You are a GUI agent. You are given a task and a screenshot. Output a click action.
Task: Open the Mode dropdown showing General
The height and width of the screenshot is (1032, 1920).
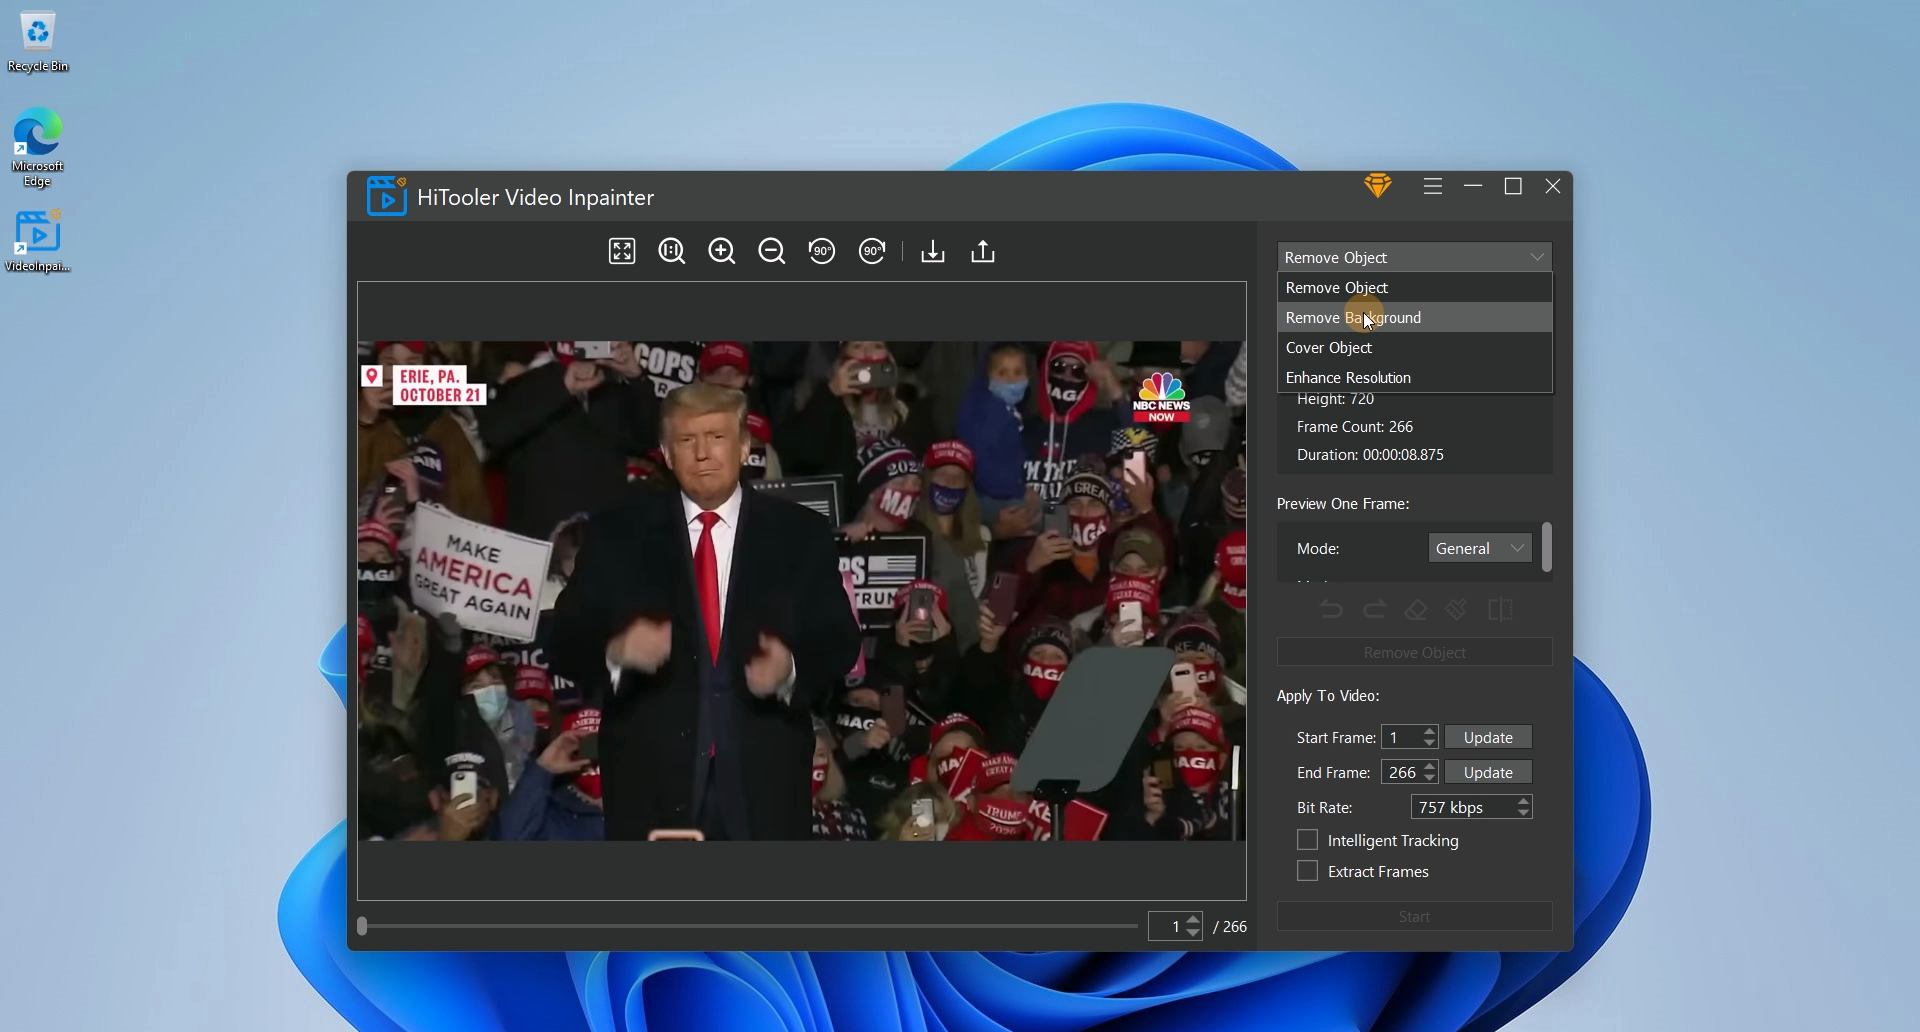pos(1479,547)
